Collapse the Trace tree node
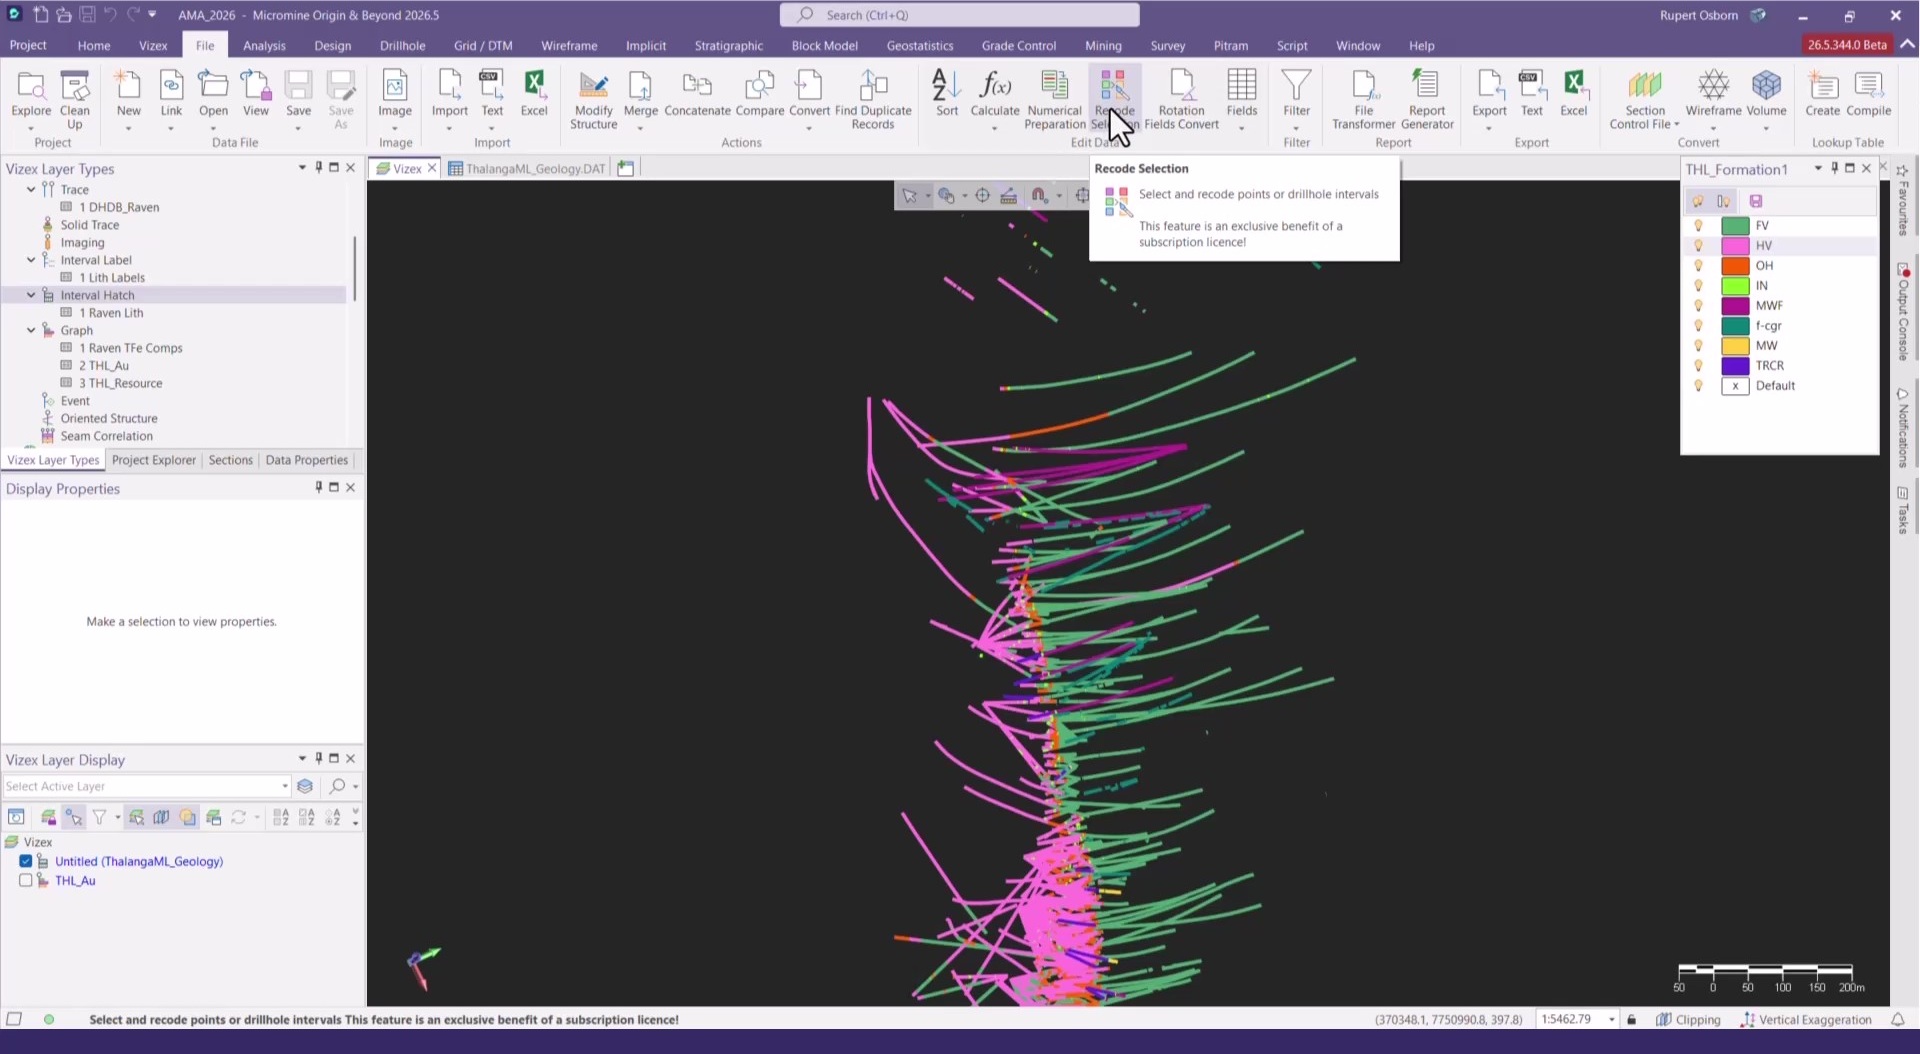 (x=31, y=189)
